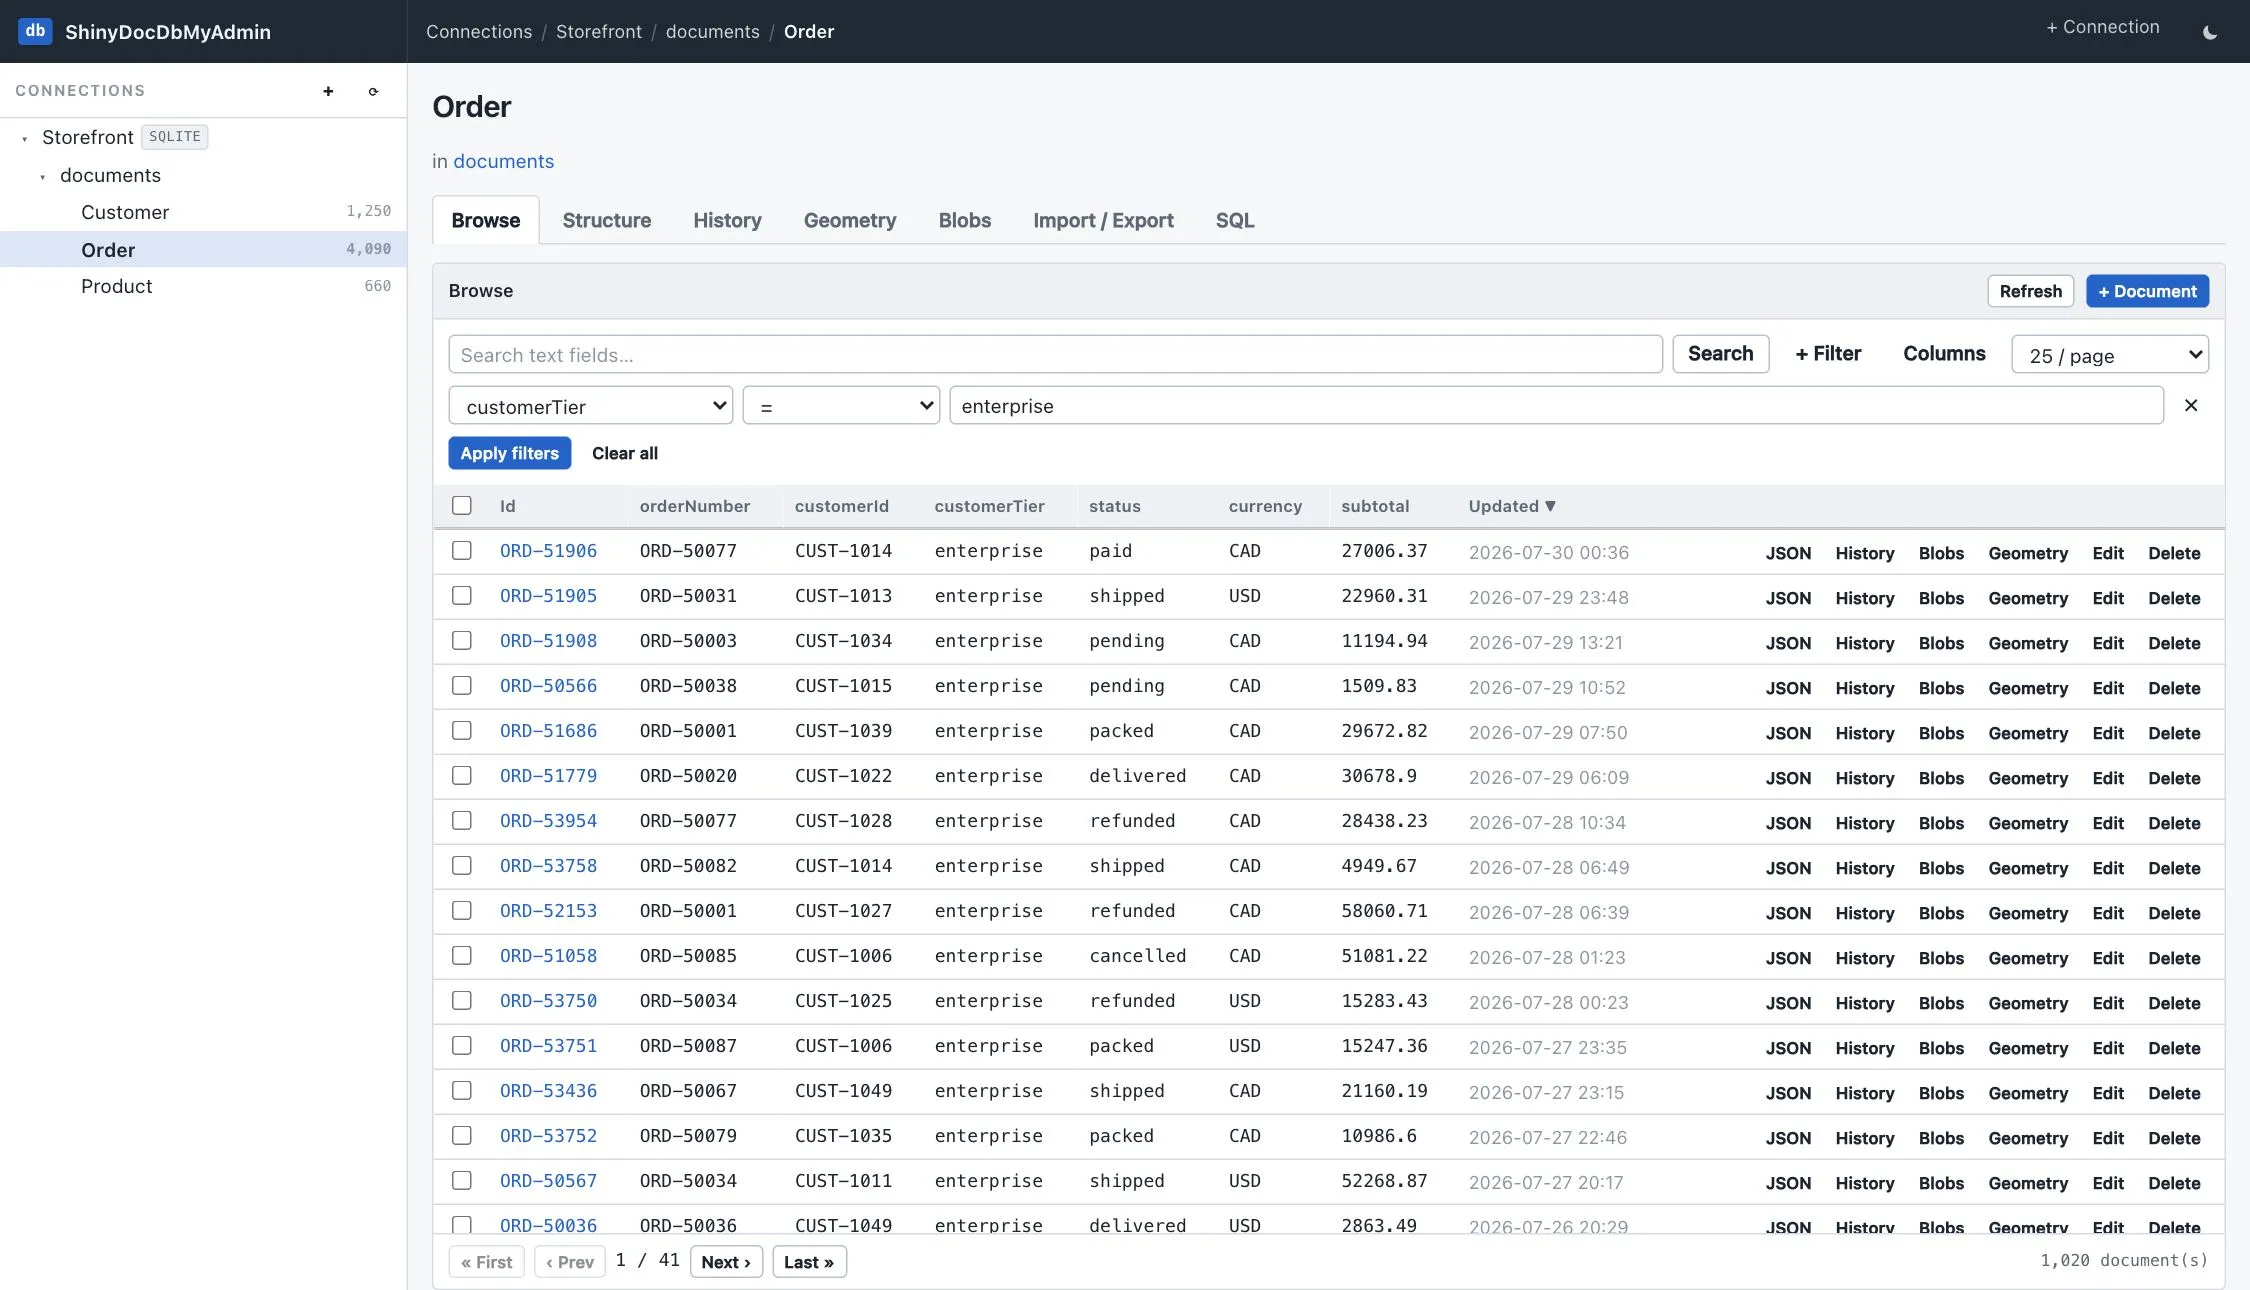Select the Browse tab
The height and width of the screenshot is (1290, 2250).
pos(485,220)
